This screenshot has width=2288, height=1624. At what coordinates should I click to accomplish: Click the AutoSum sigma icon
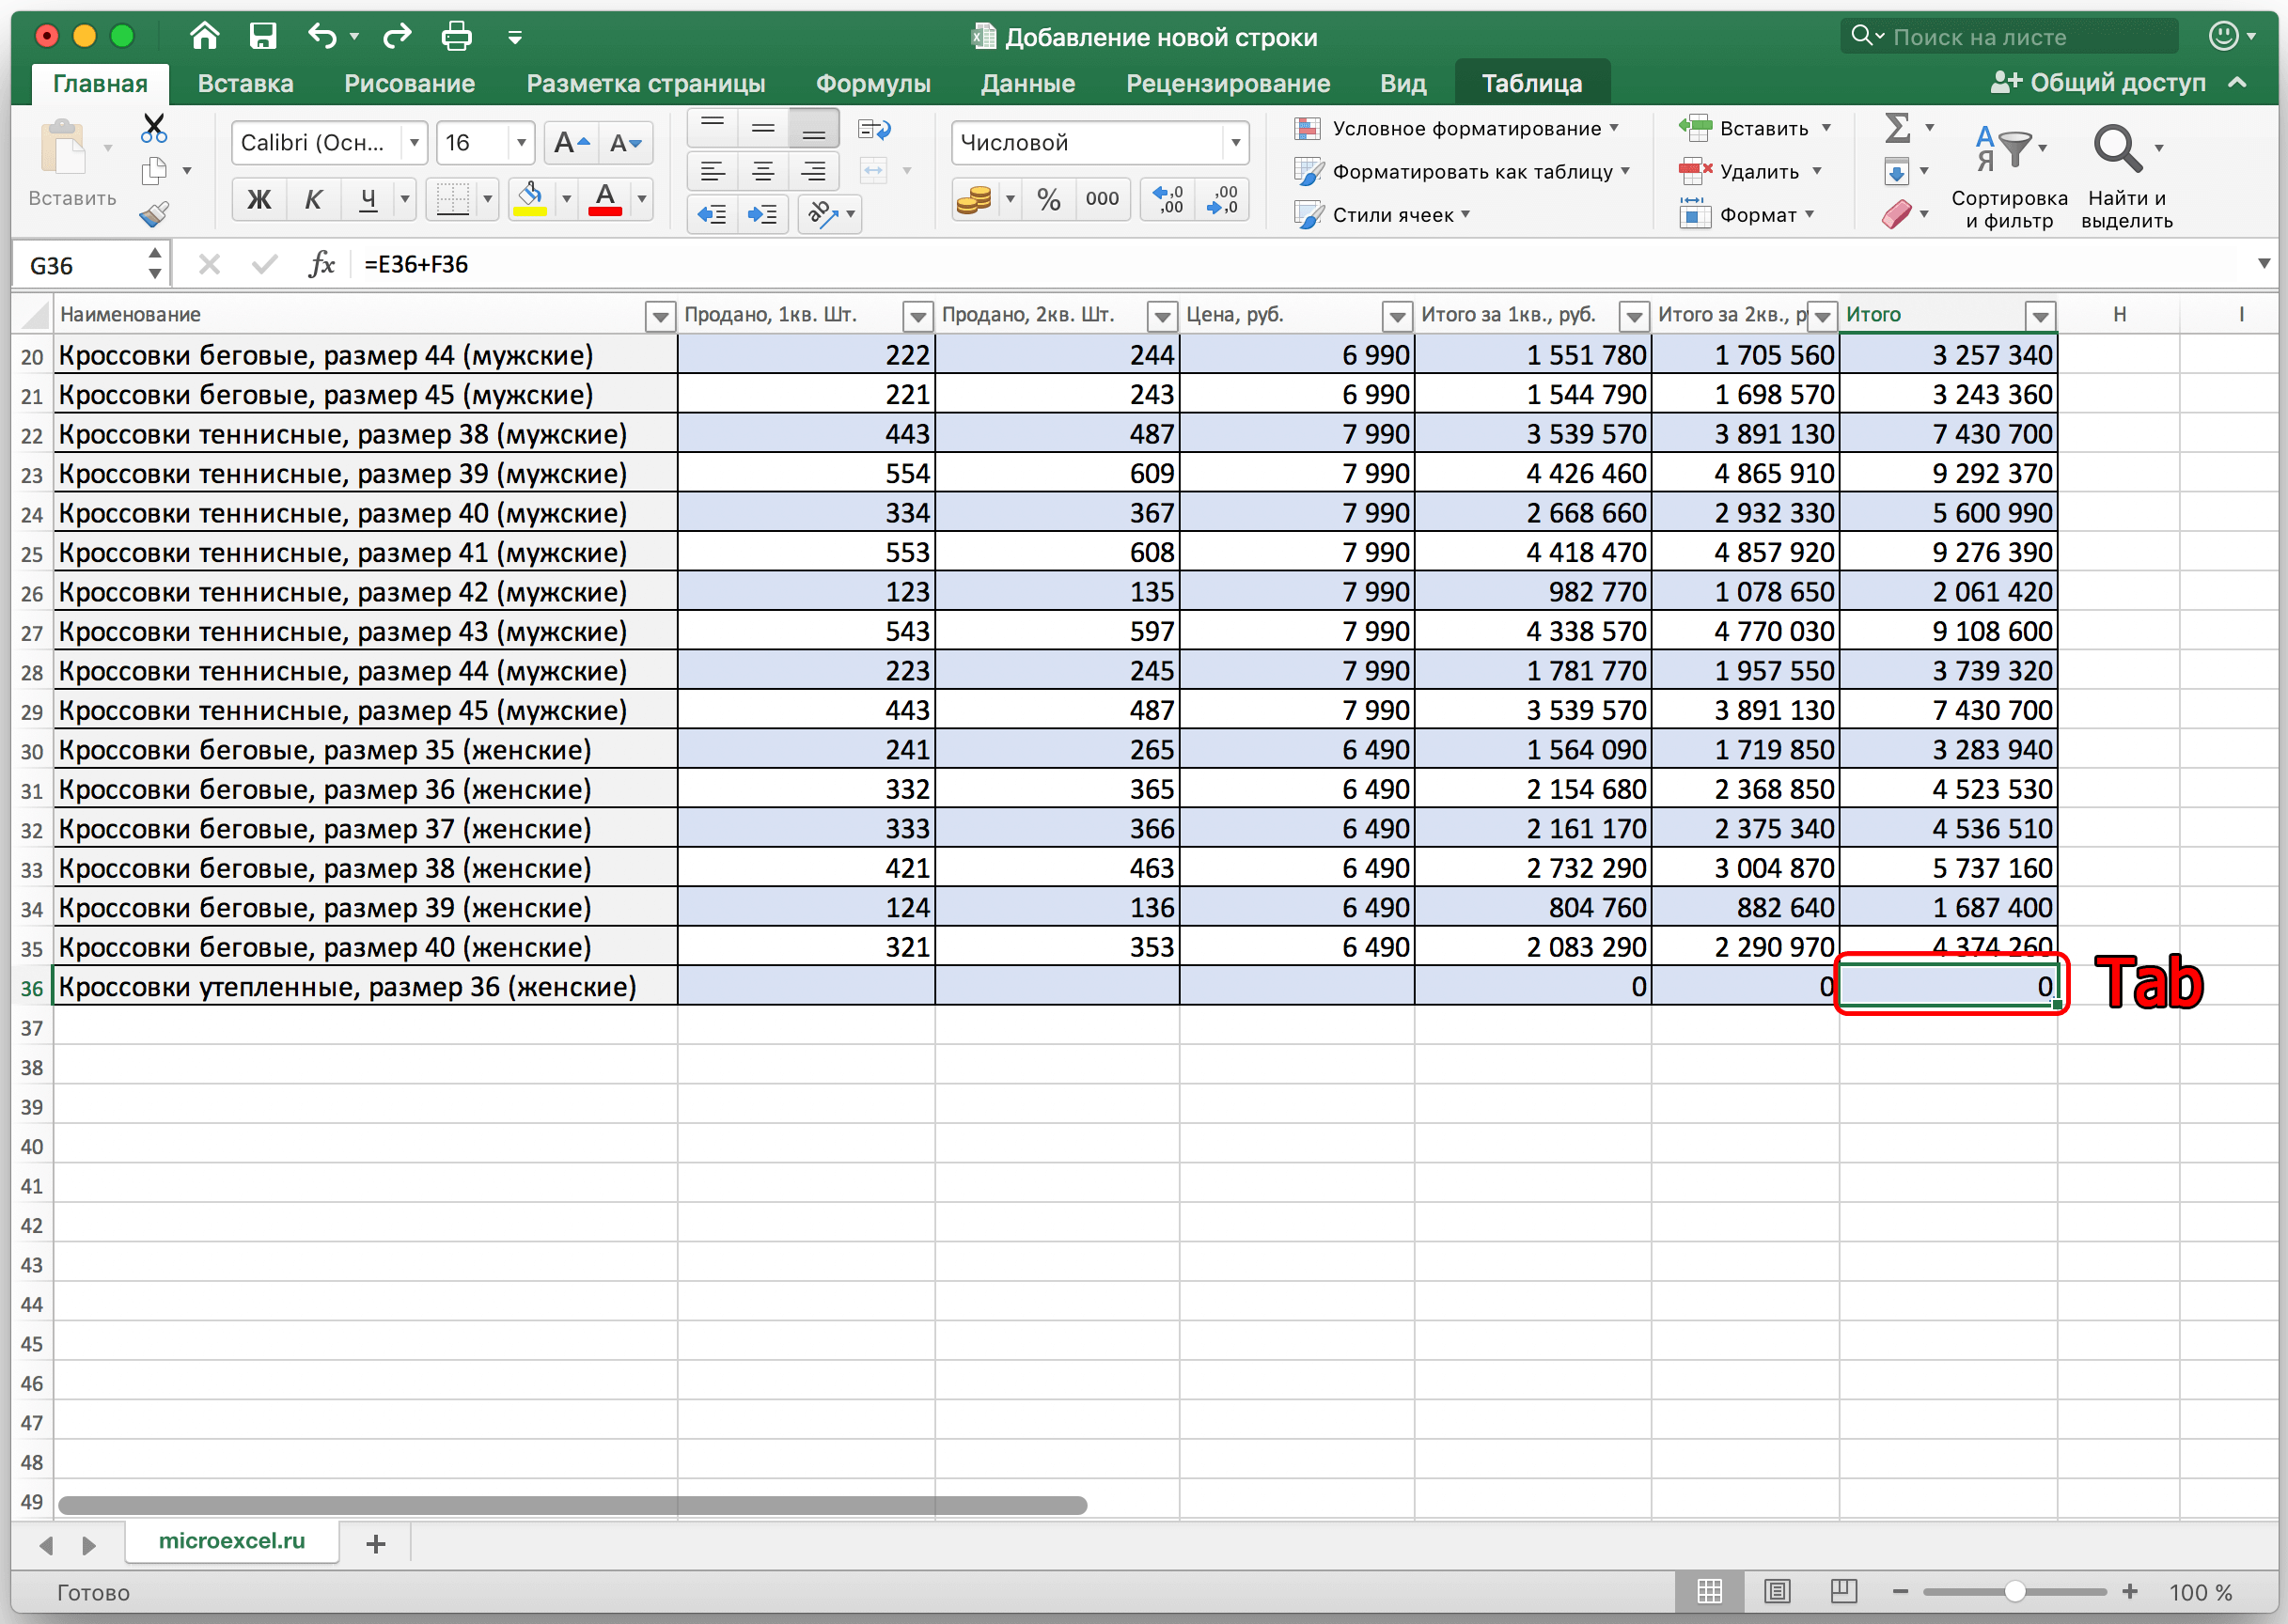(1896, 128)
